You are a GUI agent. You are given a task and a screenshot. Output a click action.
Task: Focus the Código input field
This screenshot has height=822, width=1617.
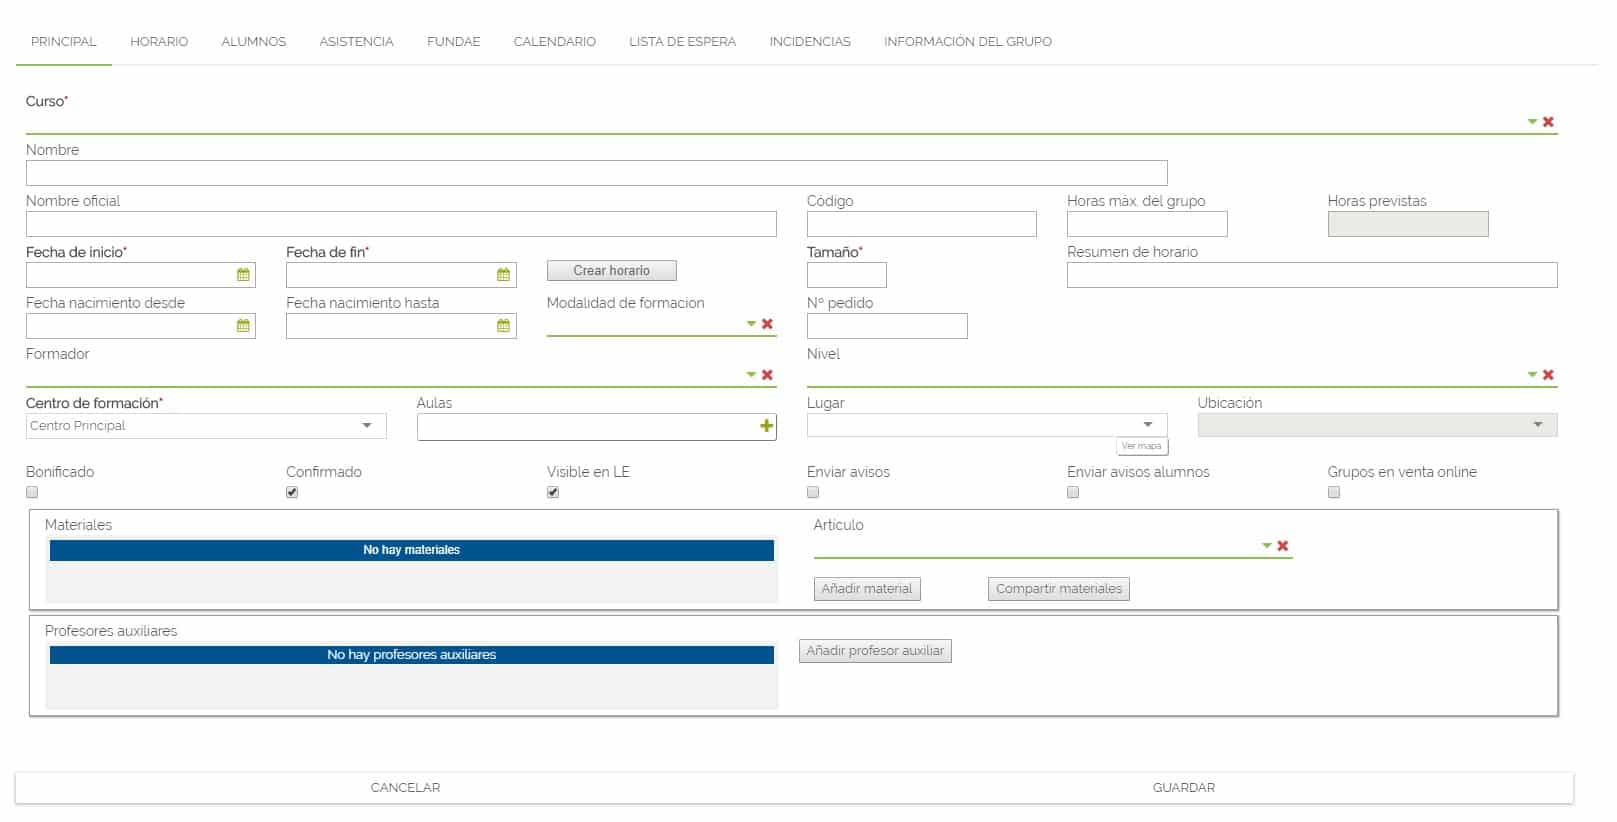pyautogui.click(x=922, y=224)
